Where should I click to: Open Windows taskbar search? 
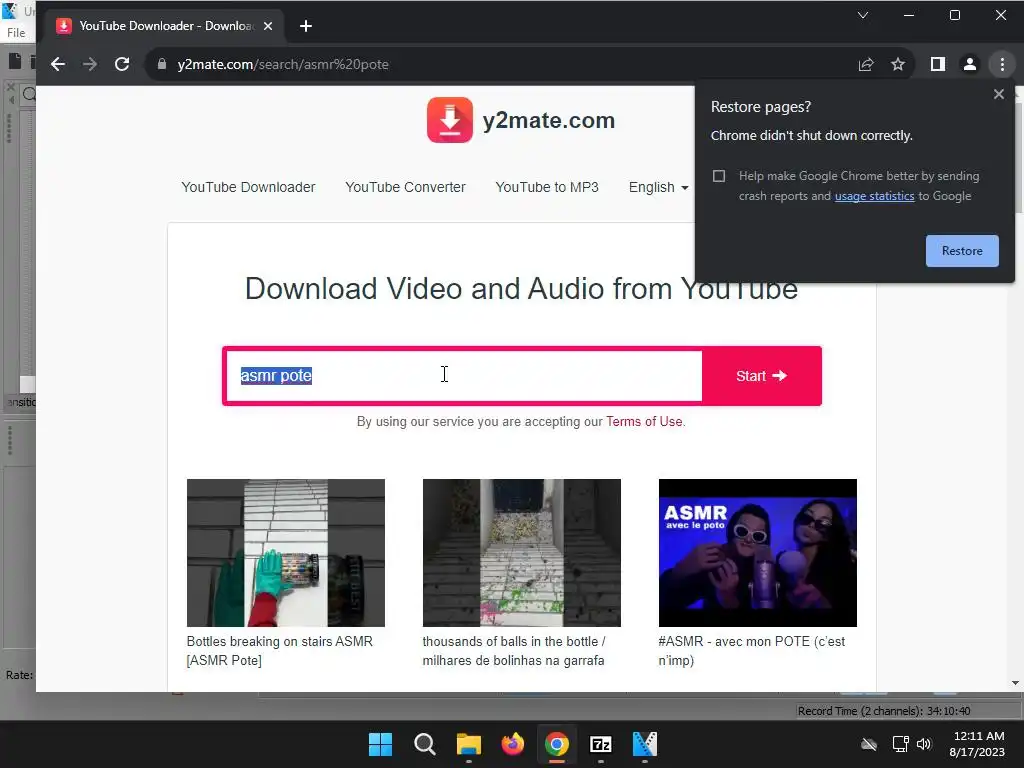click(x=424, y=744)
